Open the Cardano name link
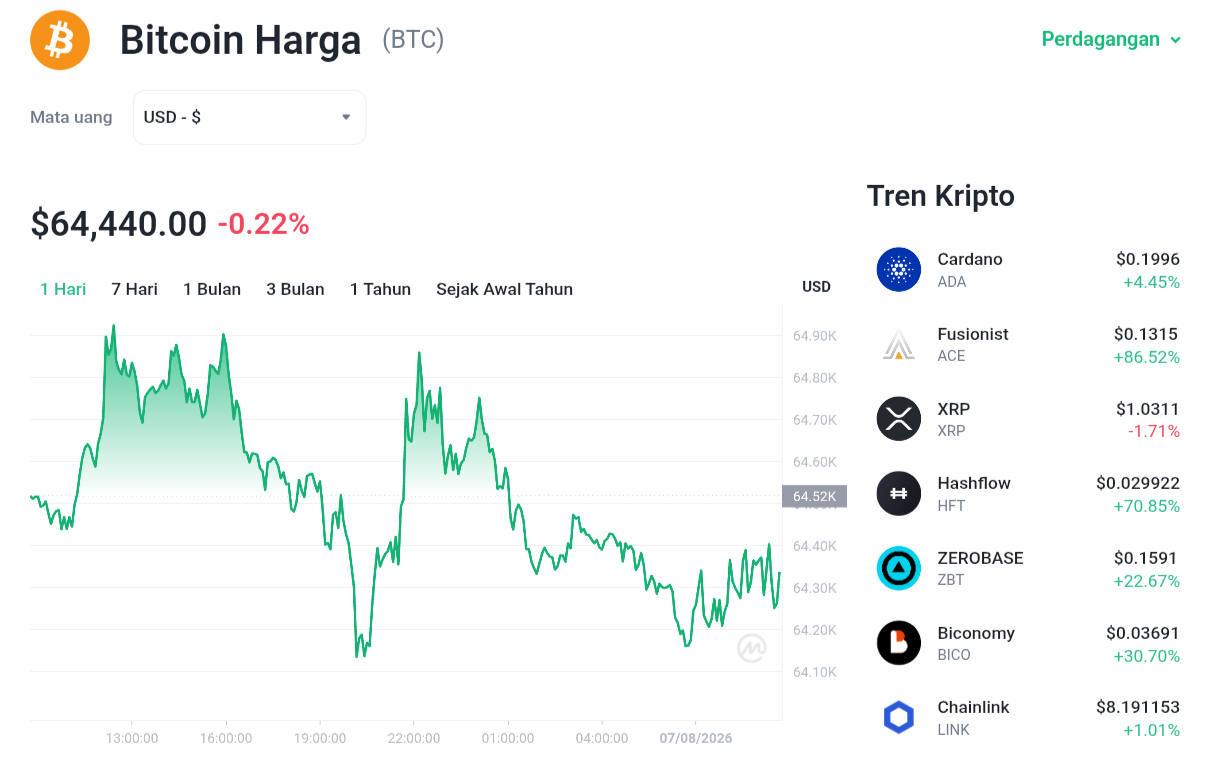Screen dimensions: 1220x759 (x=970, y=259)
